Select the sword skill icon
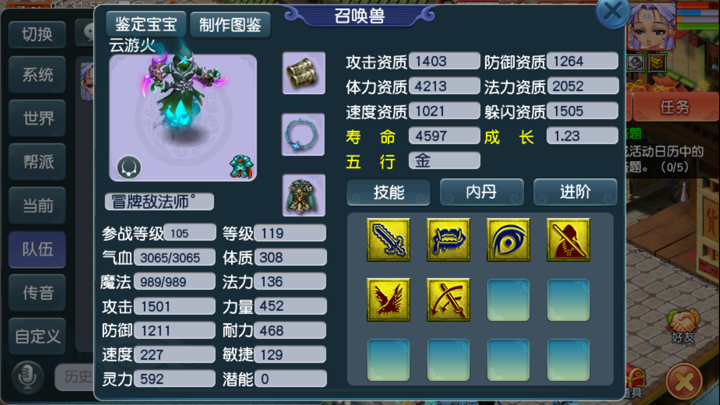The width and height of the screenshot is (720, 405). 388,240
